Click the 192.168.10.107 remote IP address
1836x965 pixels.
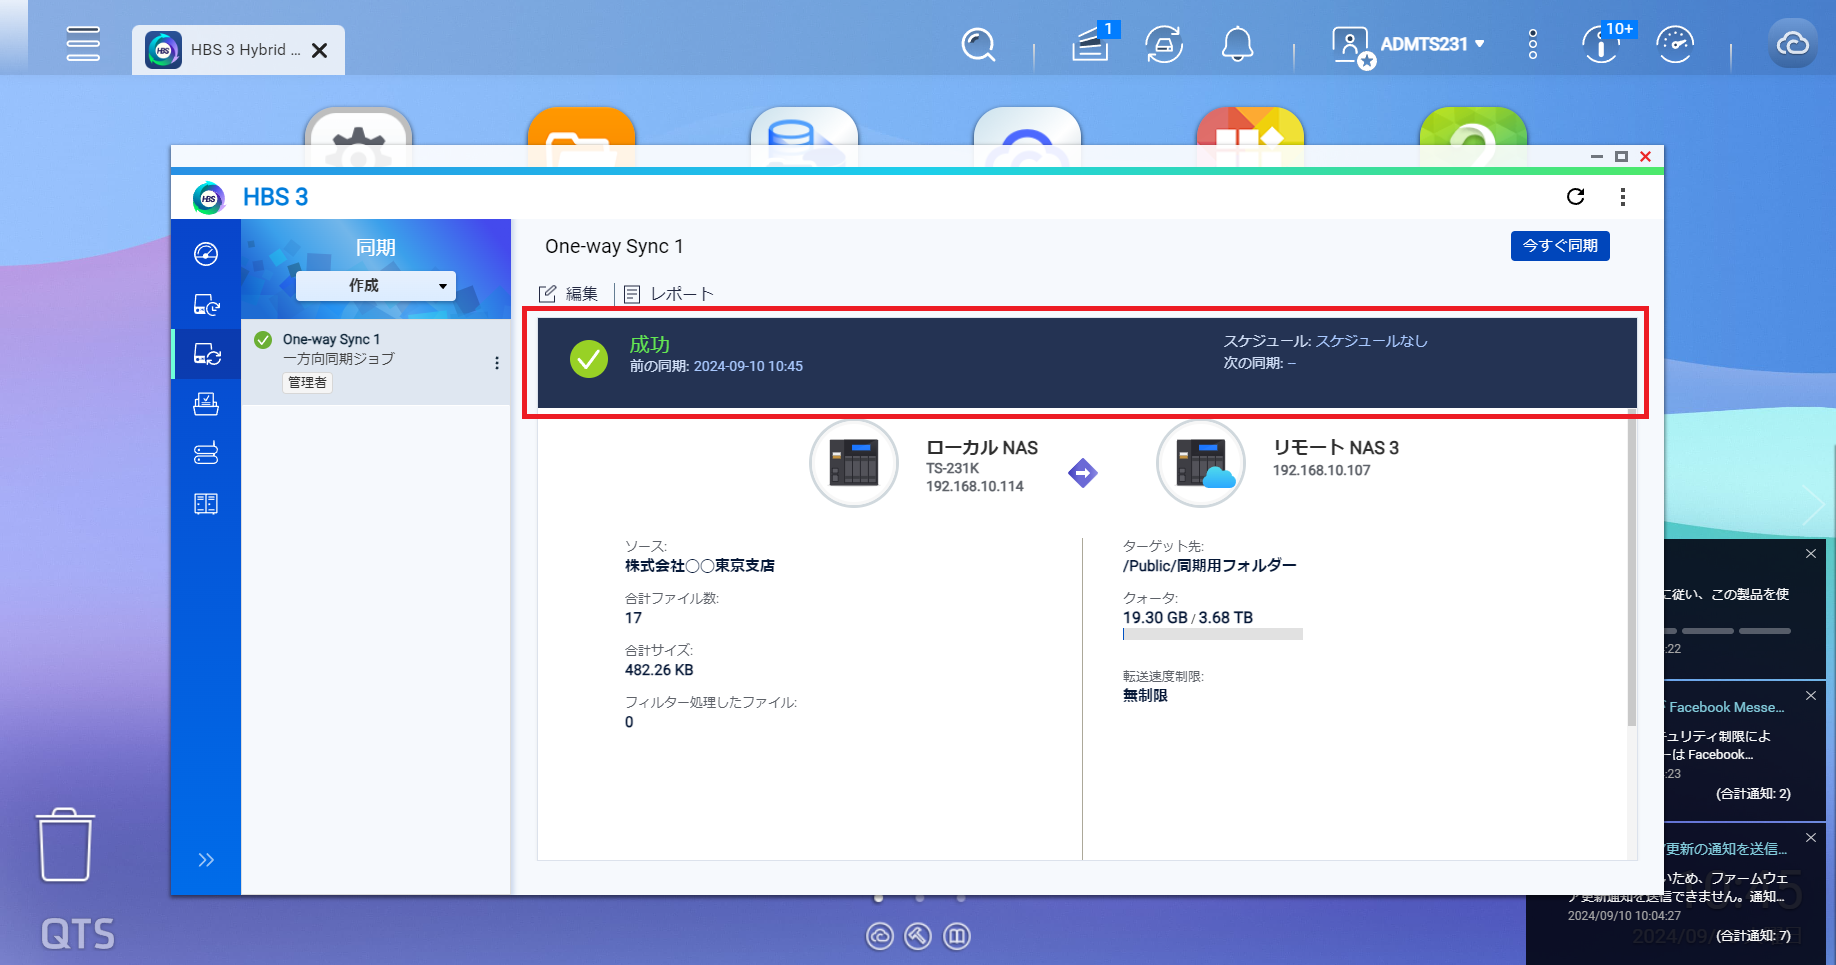point(1322,470)
